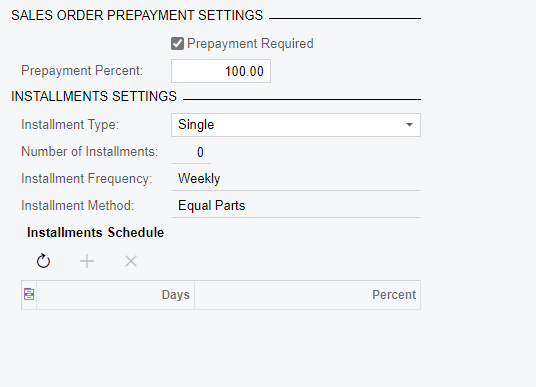Click the Installments Settings section title
The height and width of the screenshot is (387, 536).
coord(94,96)
